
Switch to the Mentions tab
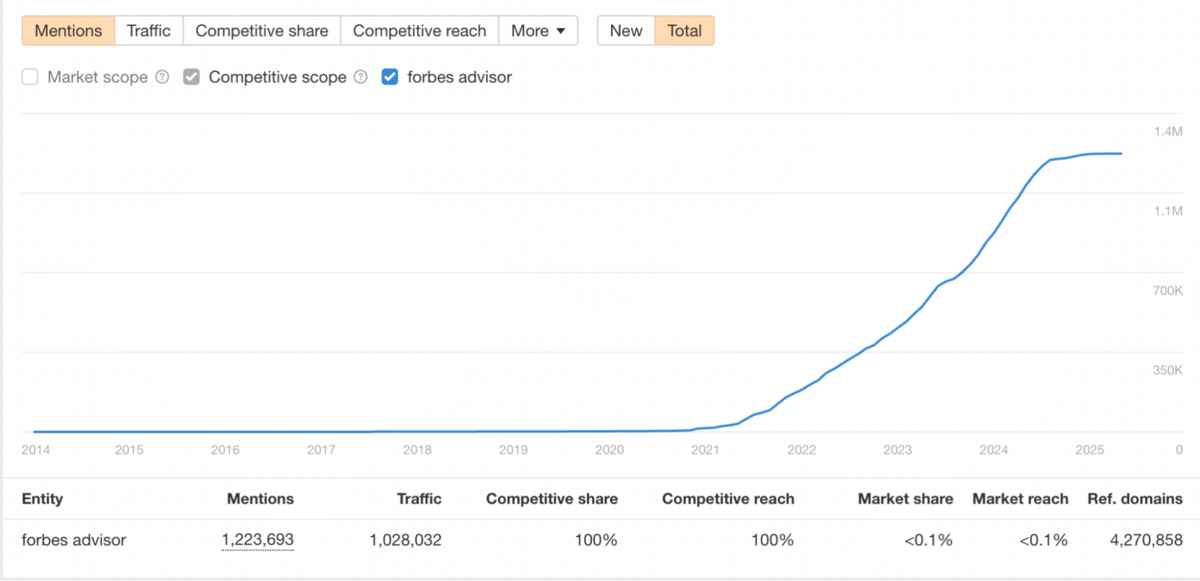point(69,31)
